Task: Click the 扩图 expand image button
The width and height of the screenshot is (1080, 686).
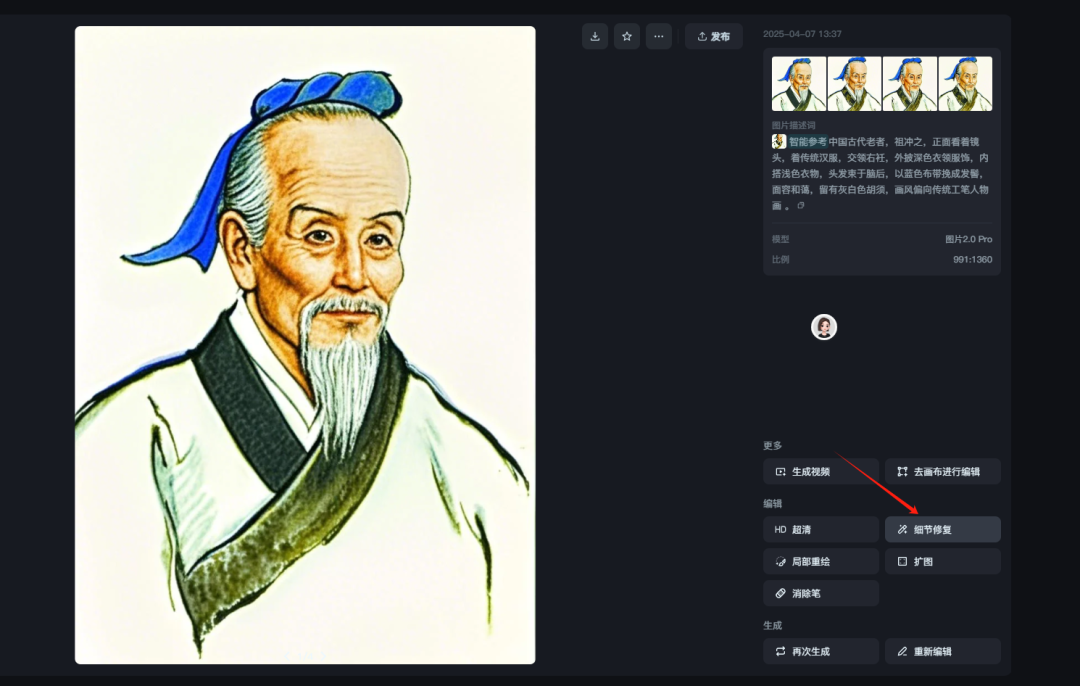Action: [x=943, y=561]
